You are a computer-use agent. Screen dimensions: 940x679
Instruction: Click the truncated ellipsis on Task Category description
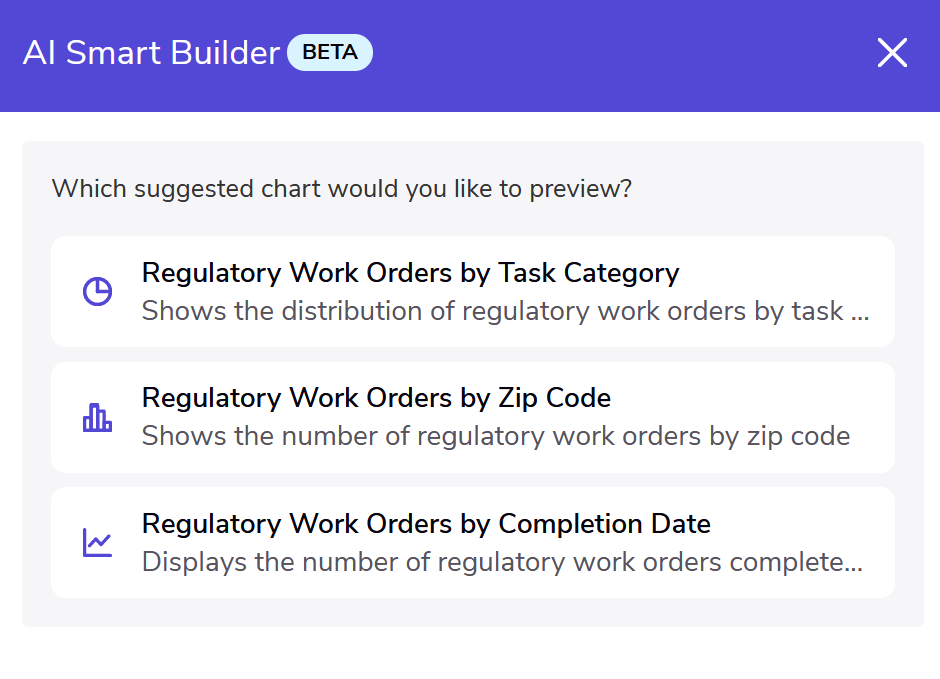(859, 313)
